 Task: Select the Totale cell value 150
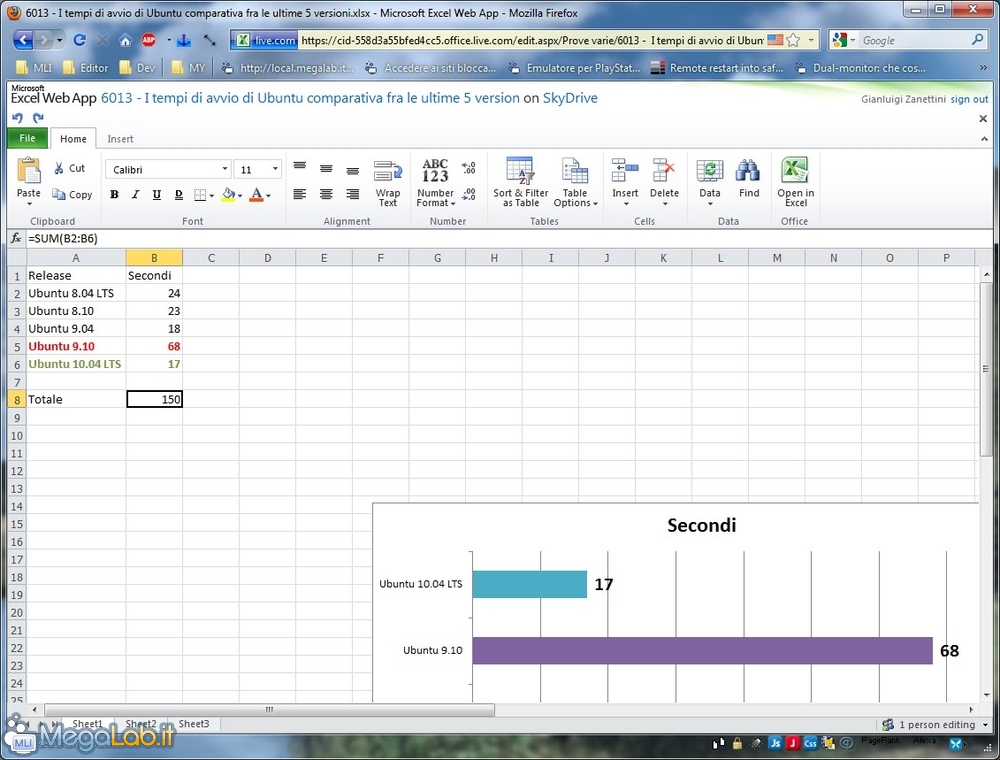[x=154, y=399]
